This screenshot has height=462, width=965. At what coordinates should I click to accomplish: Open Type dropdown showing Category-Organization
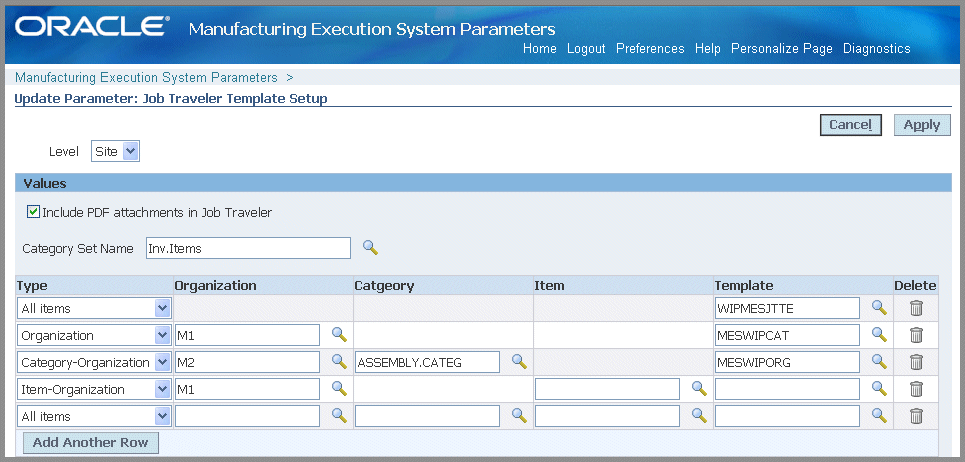pyautogui.click(x=94, y=362)
